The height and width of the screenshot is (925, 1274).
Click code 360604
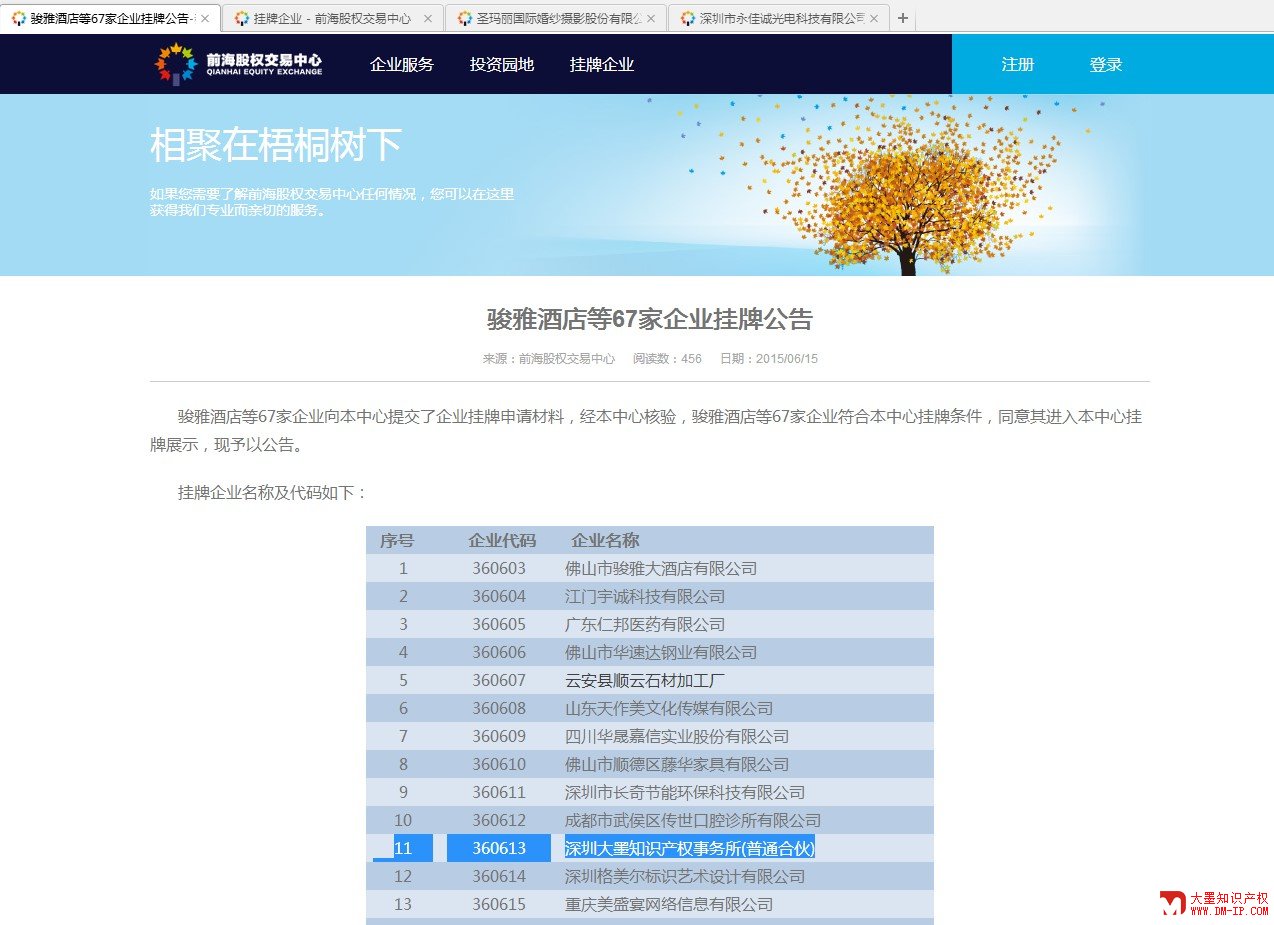pyautogui.click(x=499, y=596)
